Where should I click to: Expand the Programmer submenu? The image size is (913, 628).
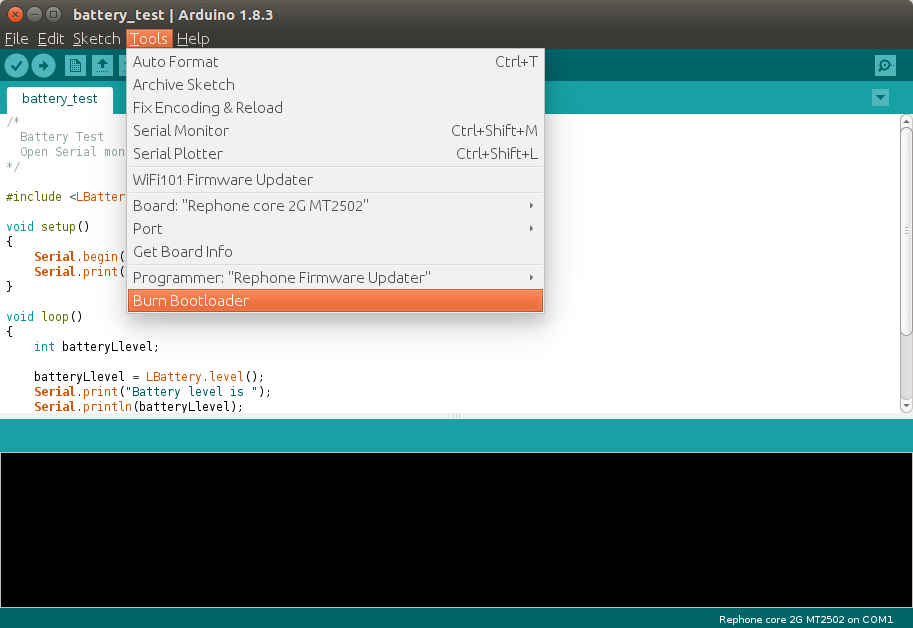click(335, 278)
